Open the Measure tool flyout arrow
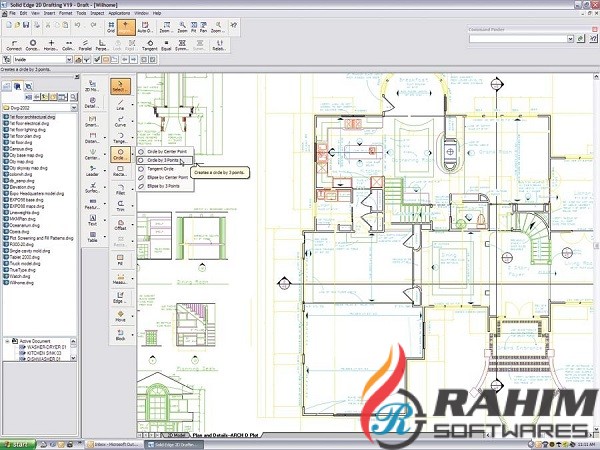 tap(132, 278)
